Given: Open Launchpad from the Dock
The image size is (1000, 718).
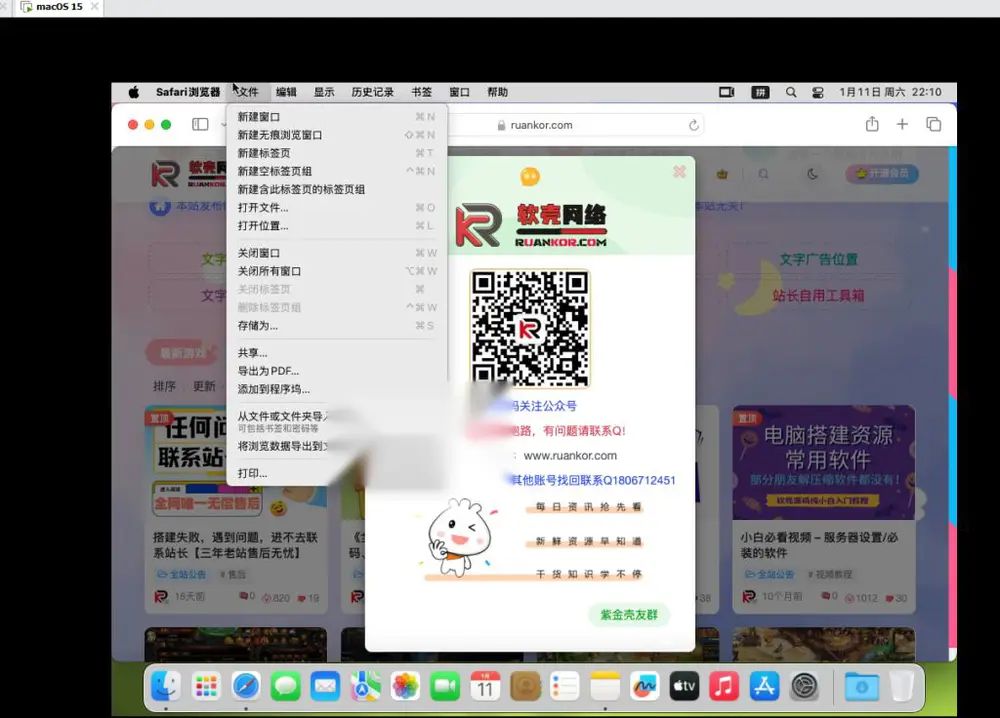Looking at the screenshot, I should point(205,687).
